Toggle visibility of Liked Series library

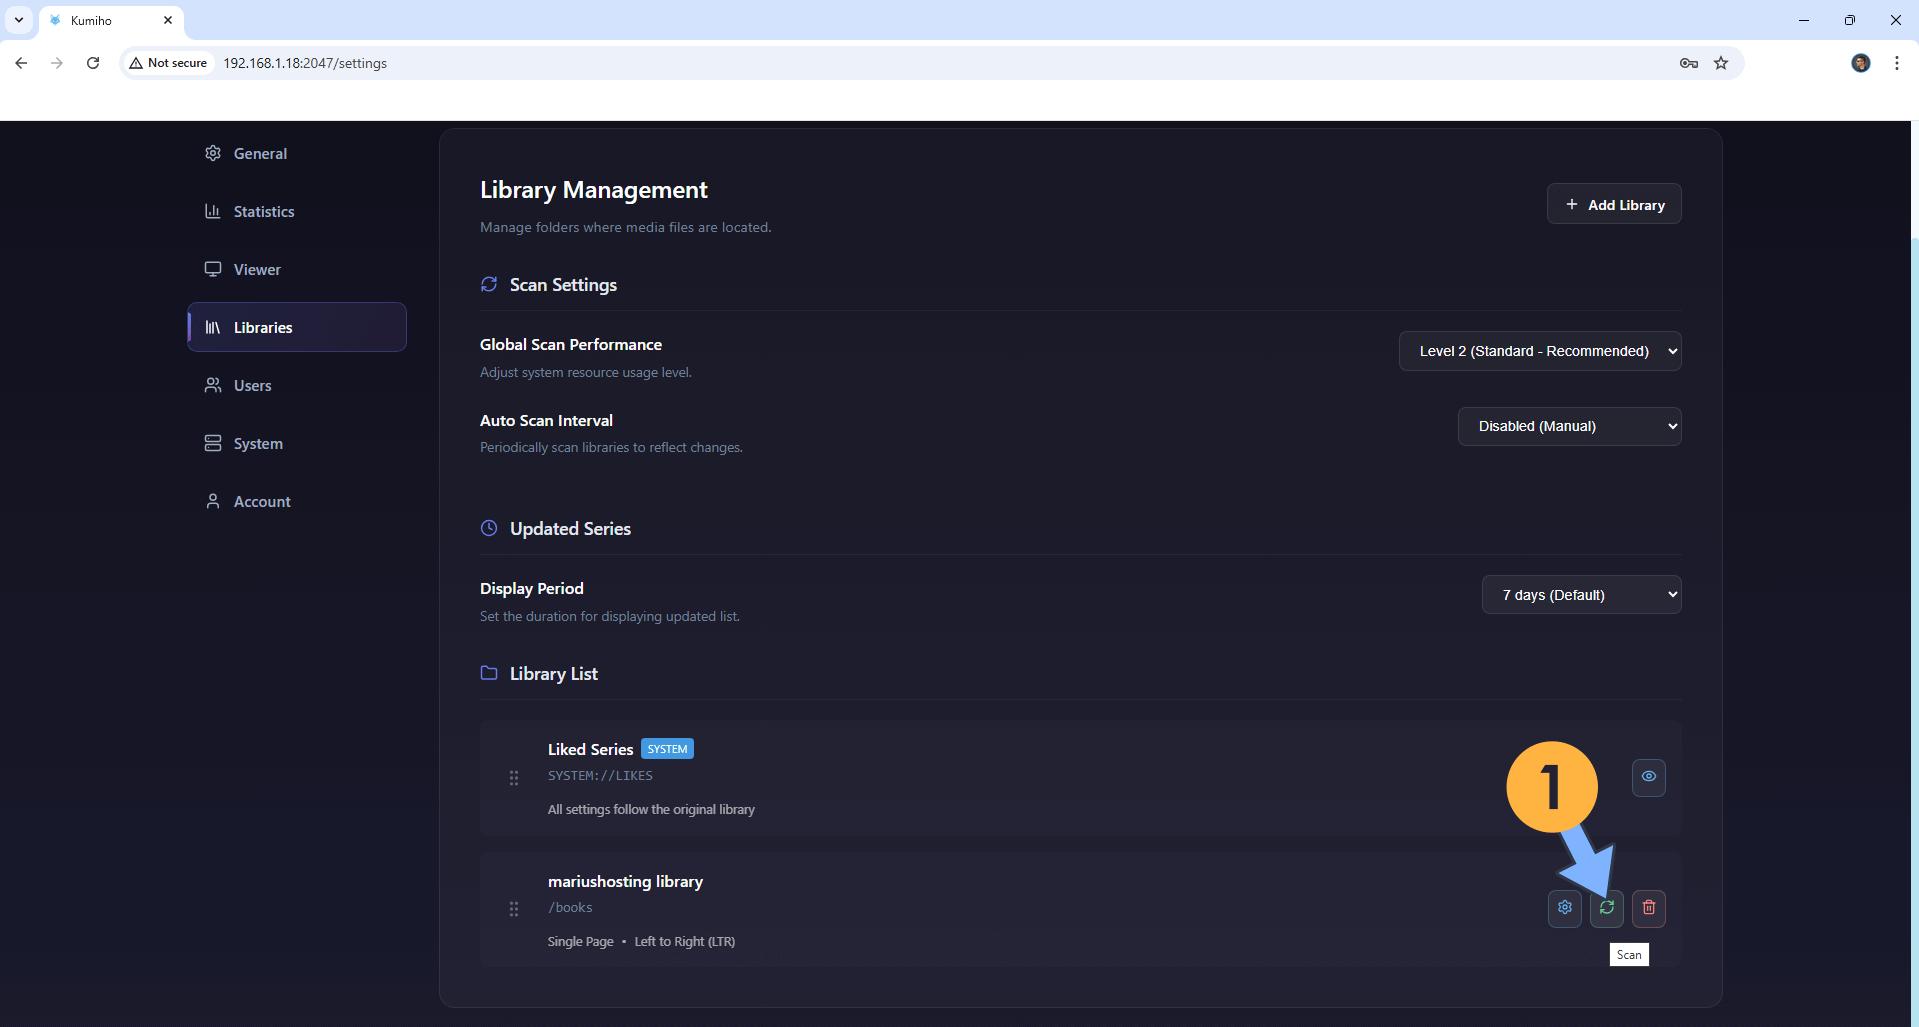coord(1648,777)
